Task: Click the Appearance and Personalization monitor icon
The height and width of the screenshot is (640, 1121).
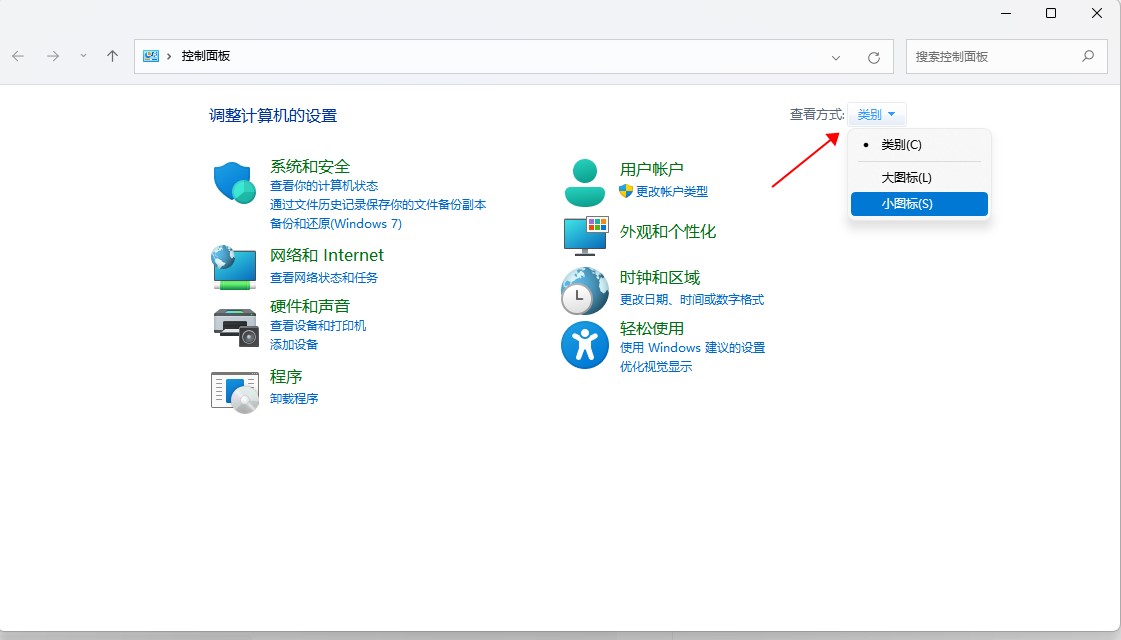Action: tap(585, 235)
